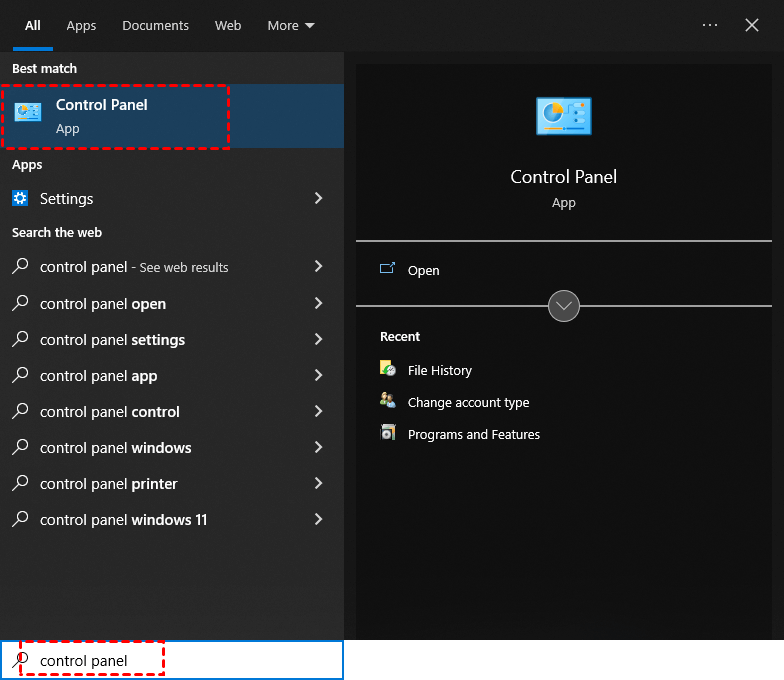Screen dimensions: 784x680
Task: Select the 'control panel open' suggestion
Action: click(172, 304)
